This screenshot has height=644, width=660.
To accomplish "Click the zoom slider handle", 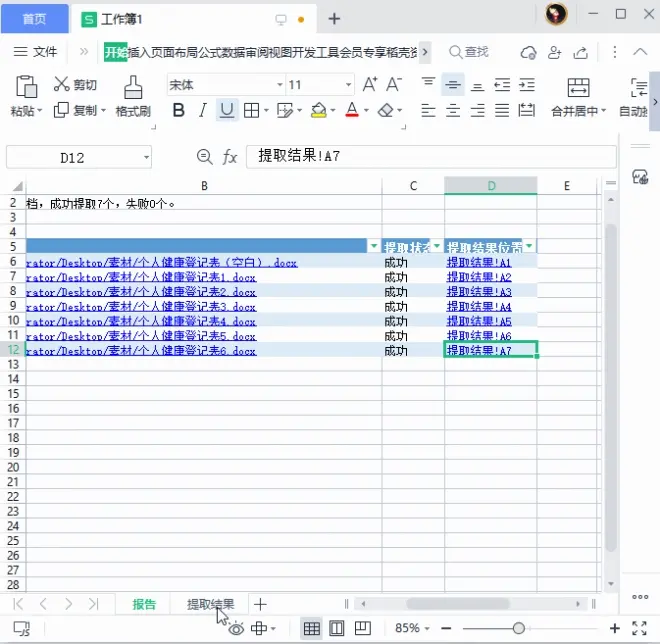I will click(x=519, y=628).
